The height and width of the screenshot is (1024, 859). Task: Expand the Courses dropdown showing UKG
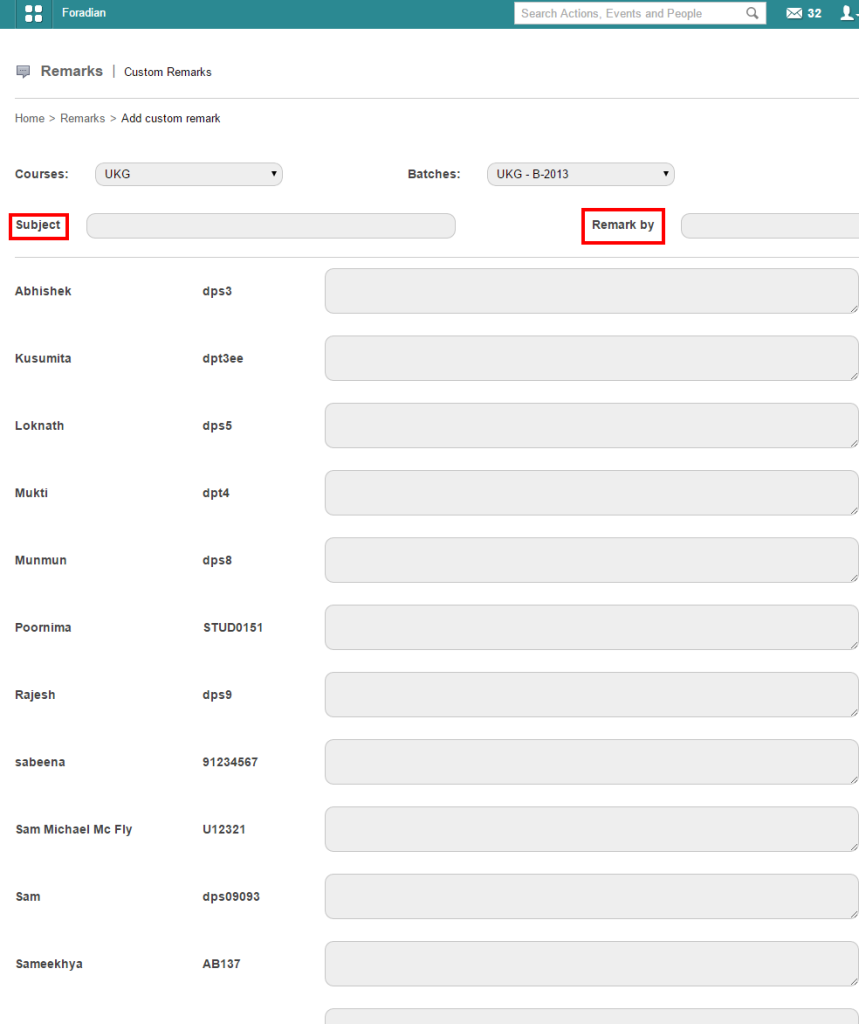click(189, 174)
